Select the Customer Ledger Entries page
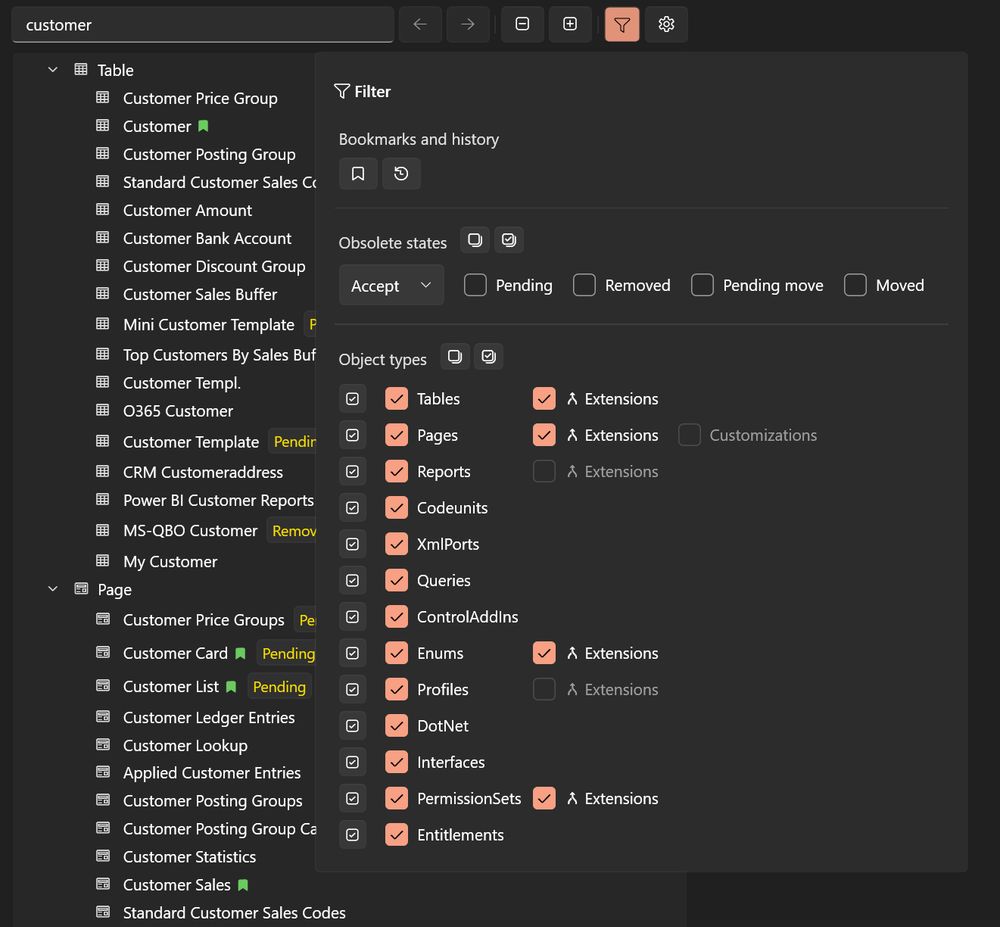The width and height of the screenshot is (1000, 927). point(209,718)
